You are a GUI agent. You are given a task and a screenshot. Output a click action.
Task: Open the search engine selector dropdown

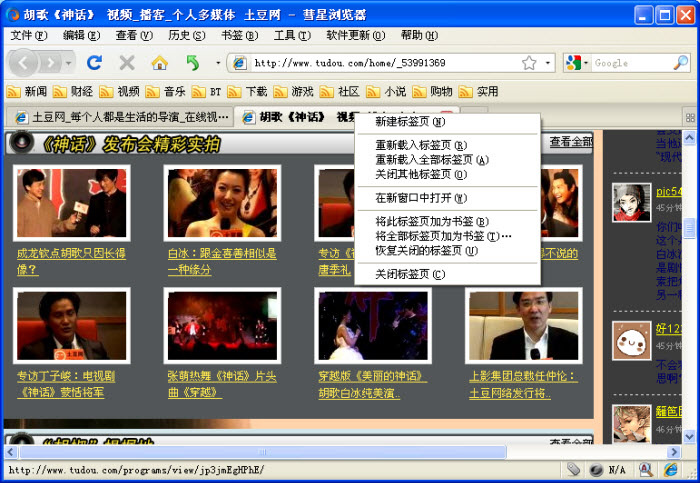(577, 63)
